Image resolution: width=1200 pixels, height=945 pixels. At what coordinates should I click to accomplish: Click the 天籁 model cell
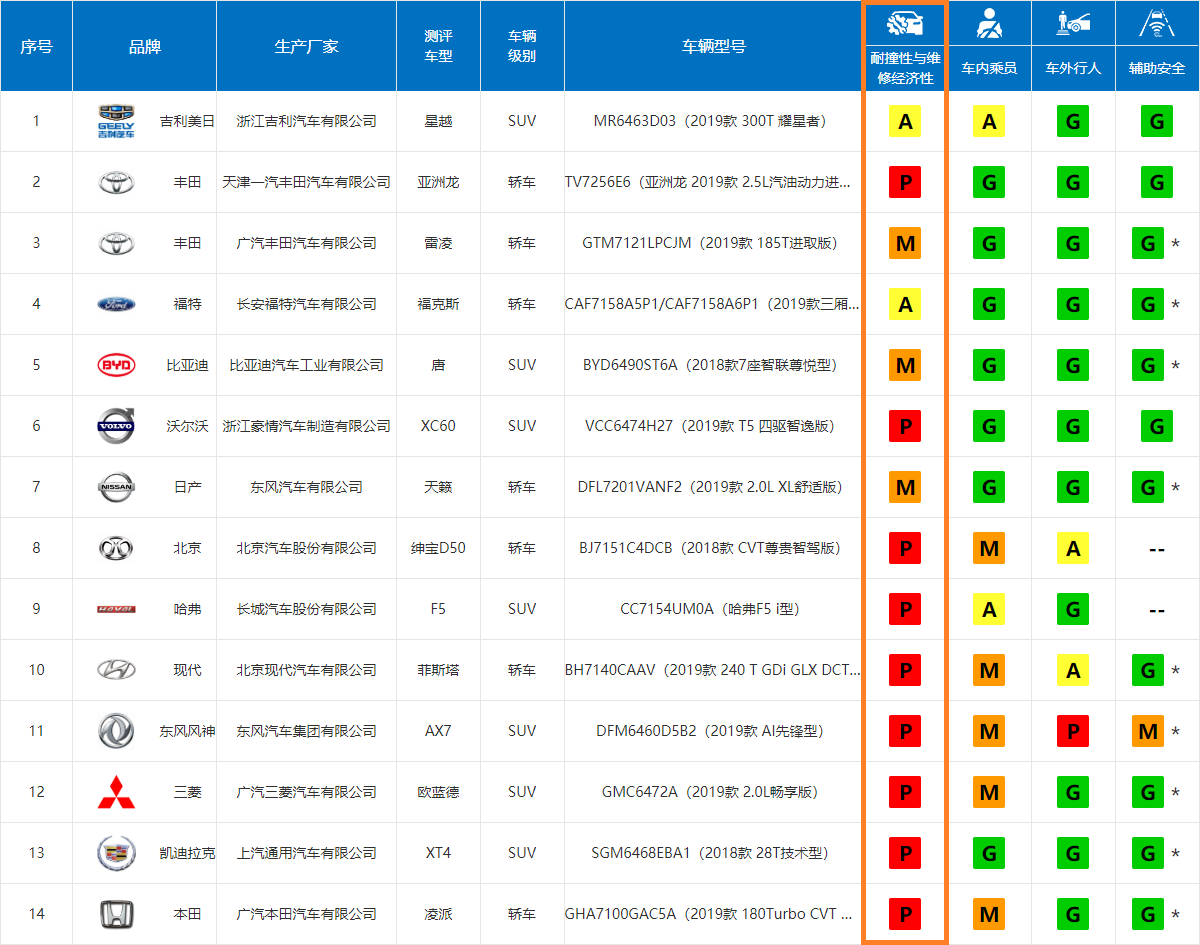click(438, 487)
